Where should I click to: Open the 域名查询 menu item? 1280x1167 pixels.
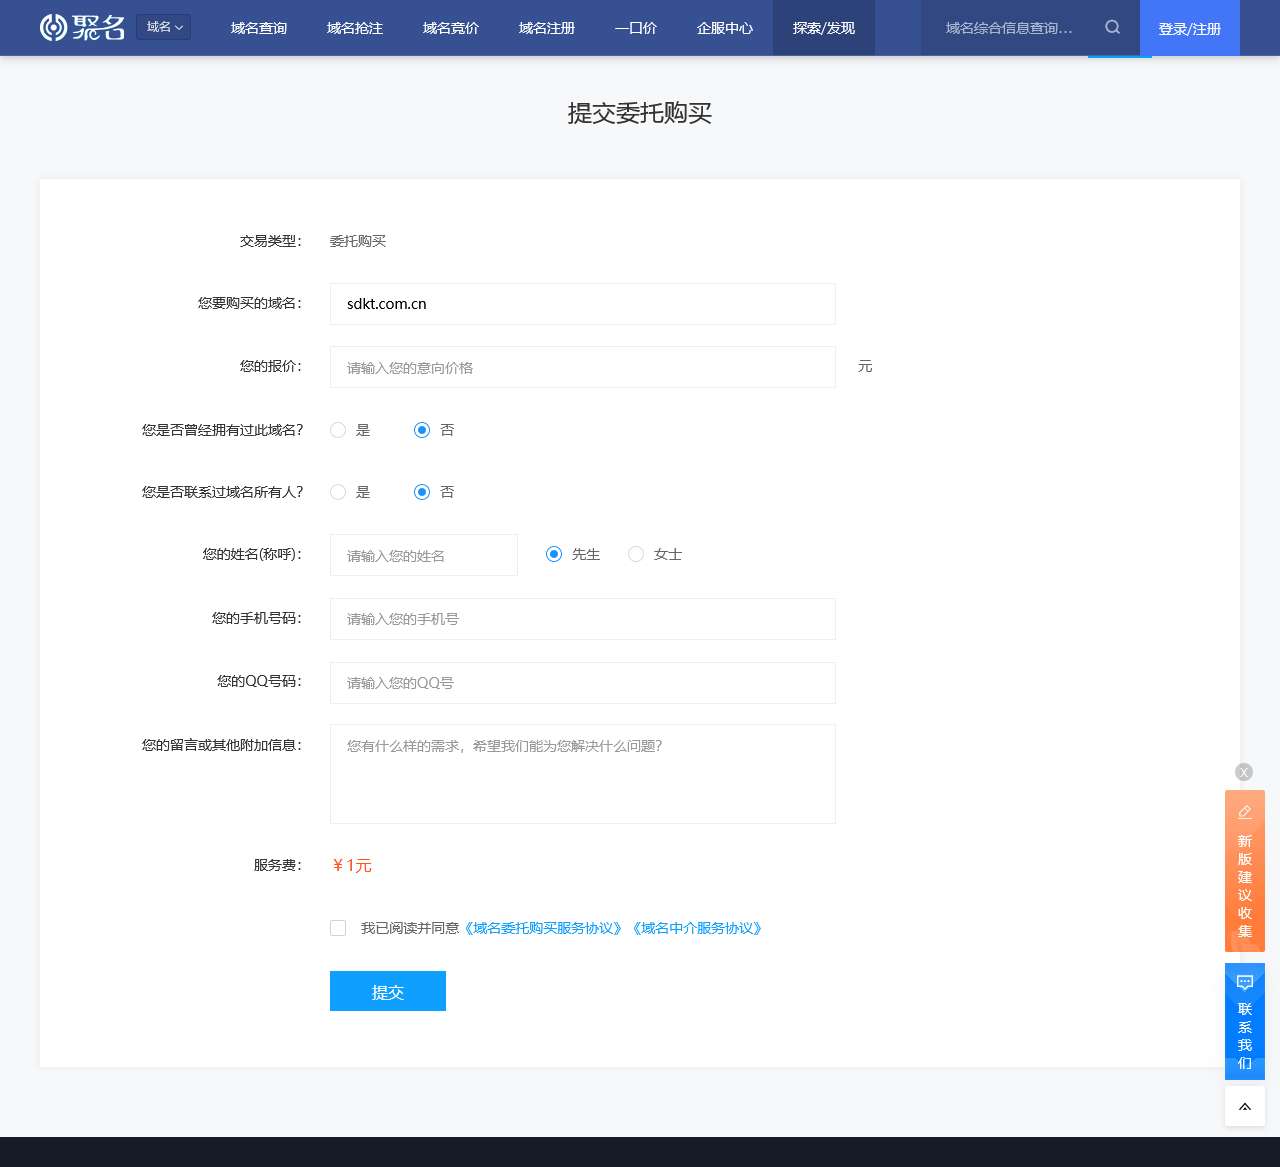pos(259,28)
